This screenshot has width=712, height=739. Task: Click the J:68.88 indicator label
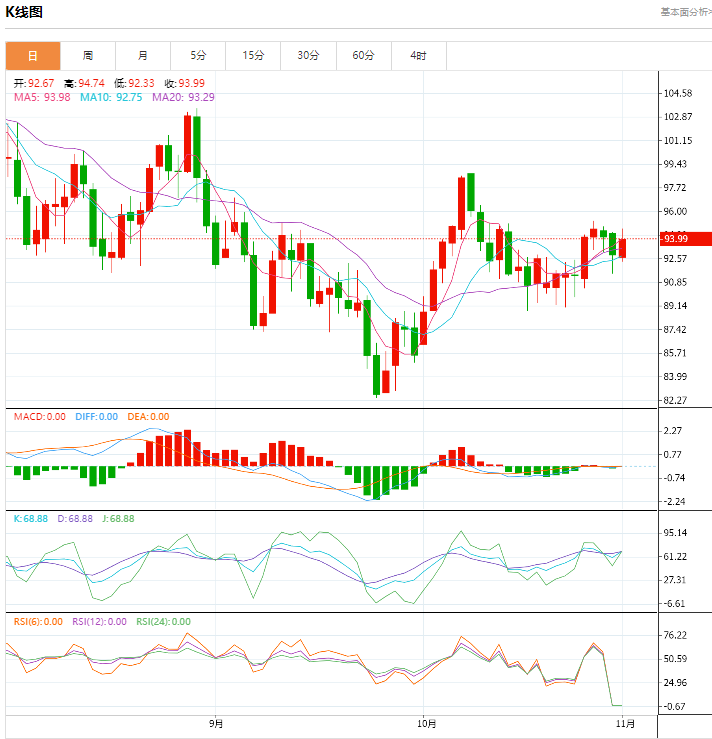click(118, 518)
